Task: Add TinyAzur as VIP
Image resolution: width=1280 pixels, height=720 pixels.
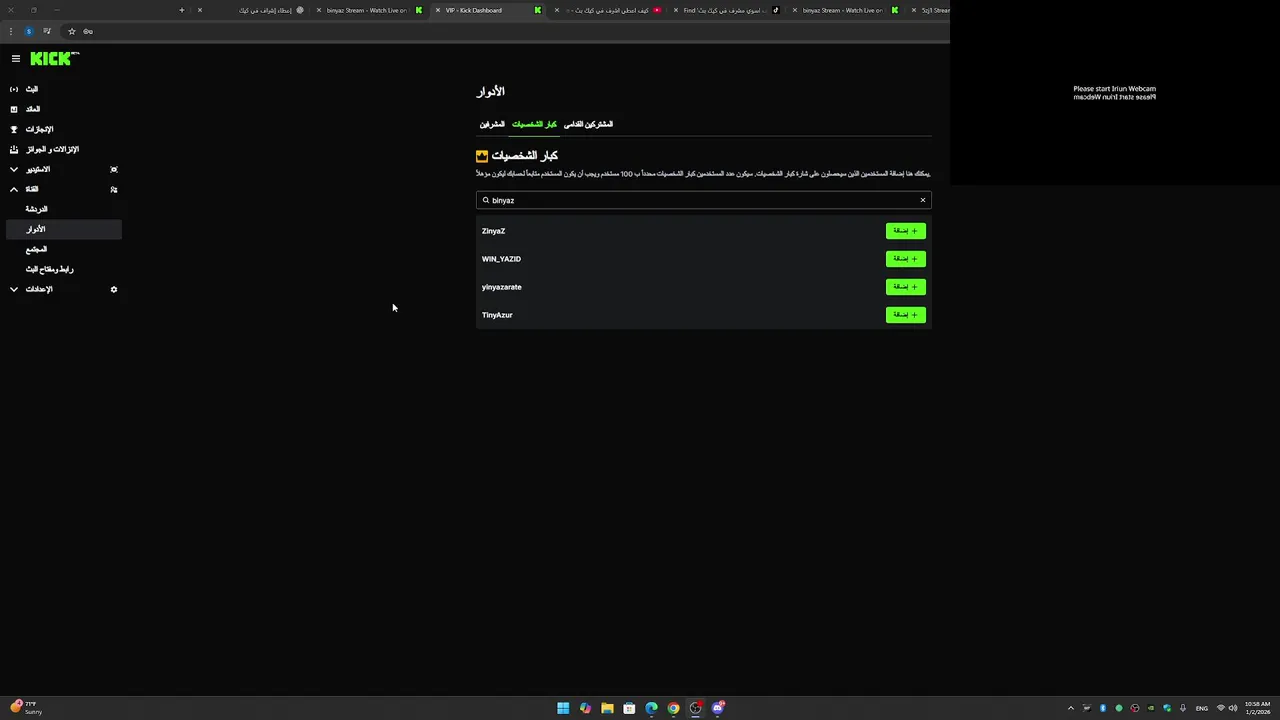Action: pos(906,315)
